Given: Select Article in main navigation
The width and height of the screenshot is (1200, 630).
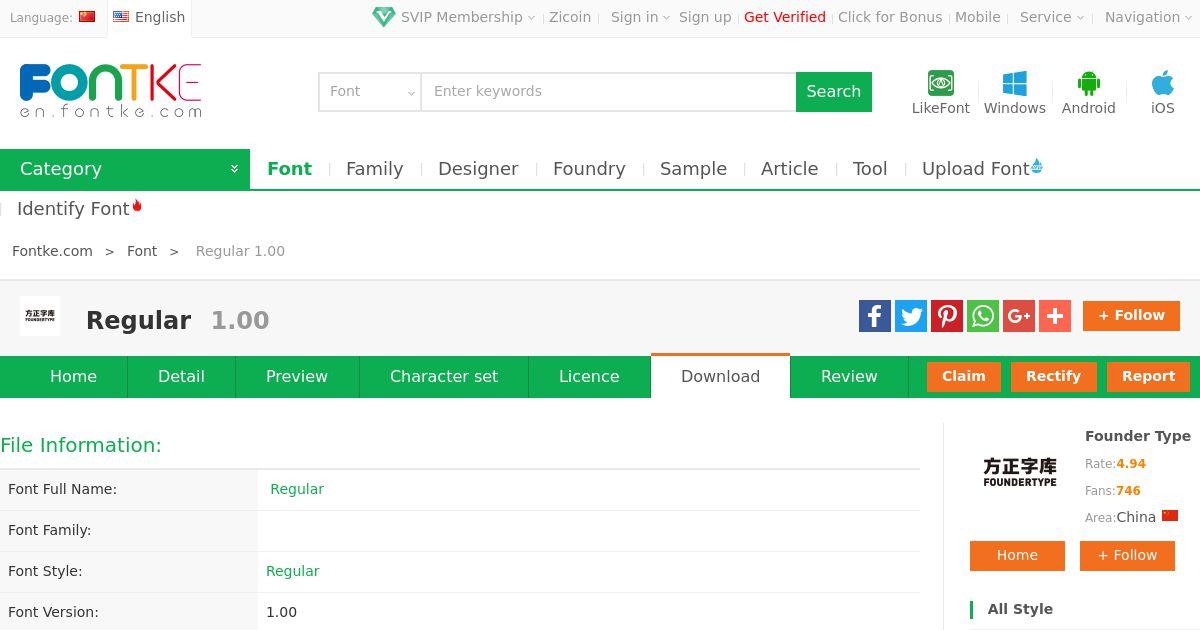Looking at the screenshot, I should pos(790,169).
